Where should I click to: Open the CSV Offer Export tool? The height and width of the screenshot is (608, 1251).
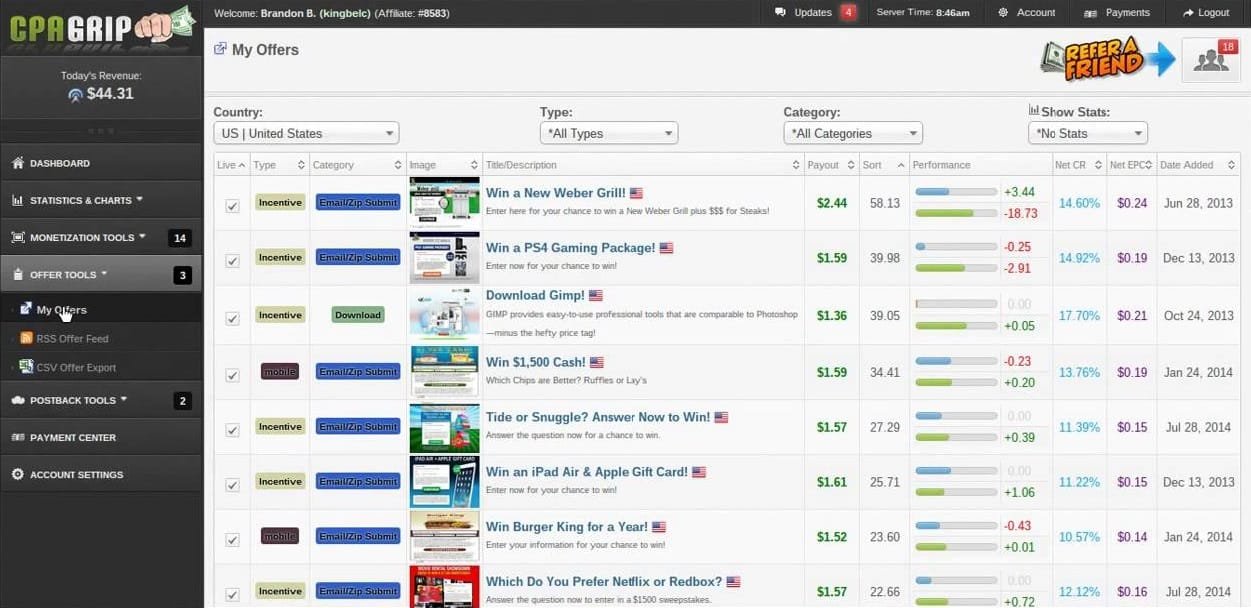tap(74, 367)
